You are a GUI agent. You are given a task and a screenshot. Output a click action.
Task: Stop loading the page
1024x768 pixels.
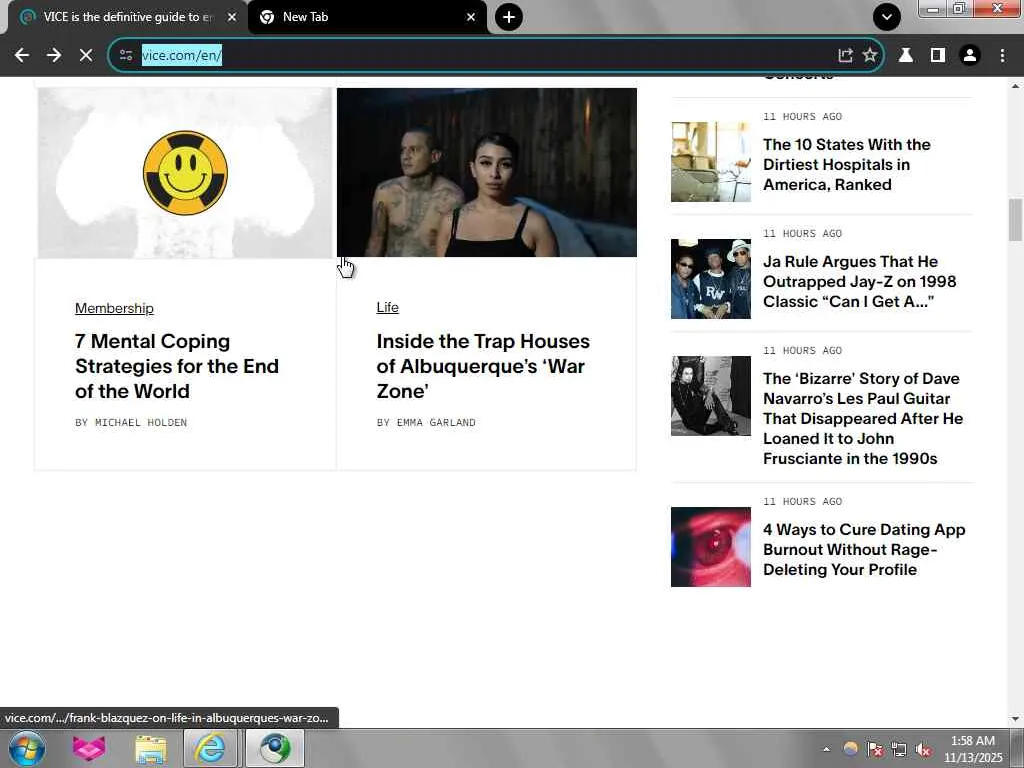86,56
